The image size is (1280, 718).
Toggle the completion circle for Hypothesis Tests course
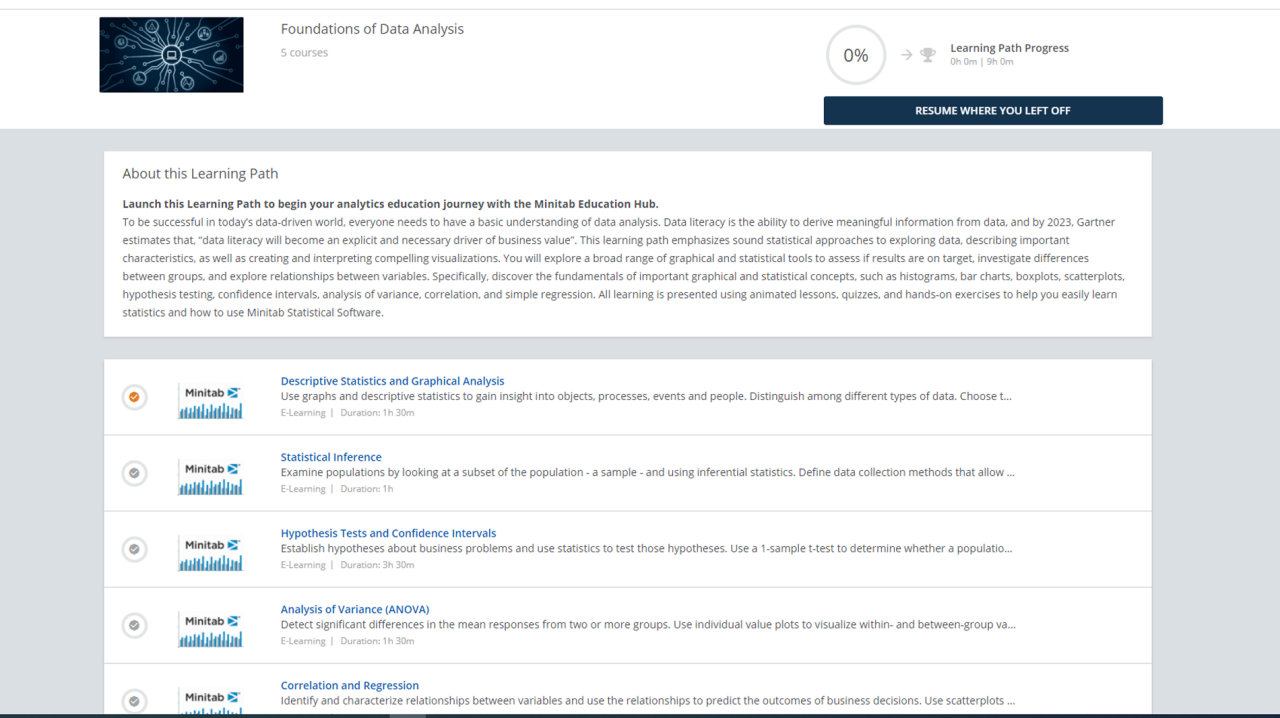[134, 549]
